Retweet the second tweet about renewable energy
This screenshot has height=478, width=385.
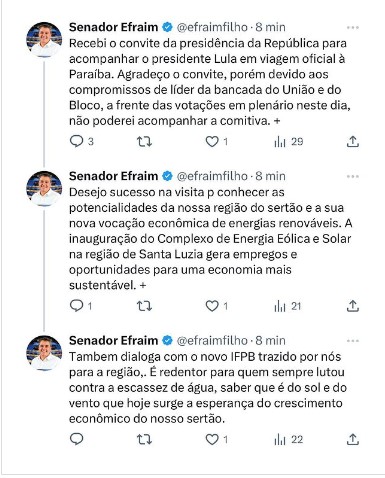(144, 306)
